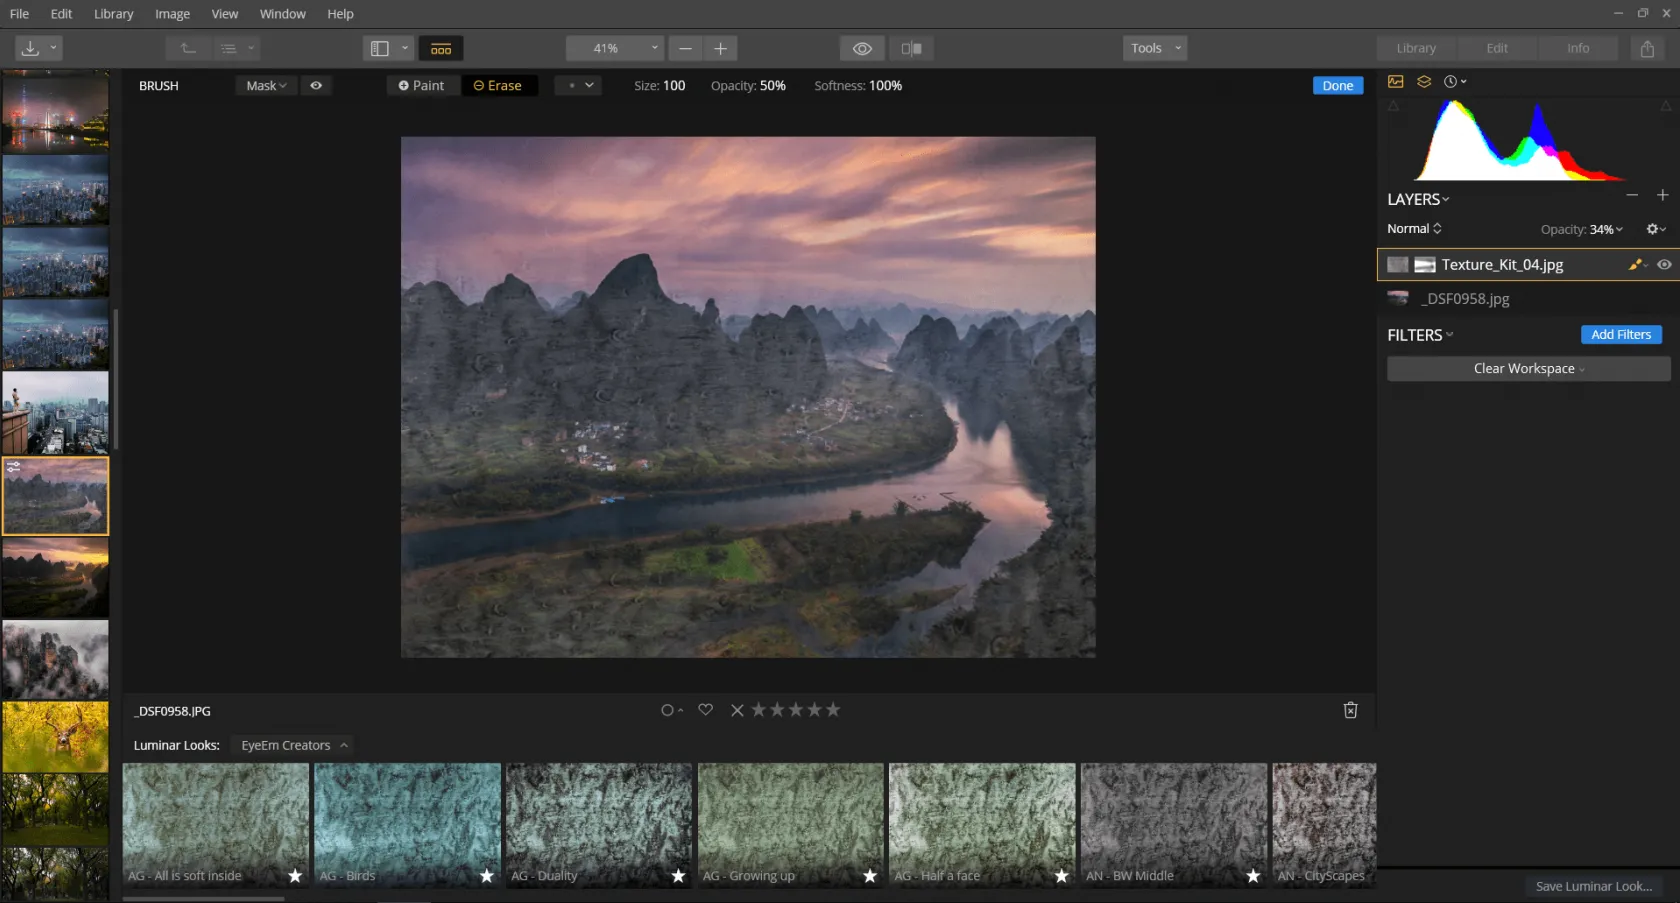
Task: Expand the EyeEm Creators looks category
Action: 294,745
